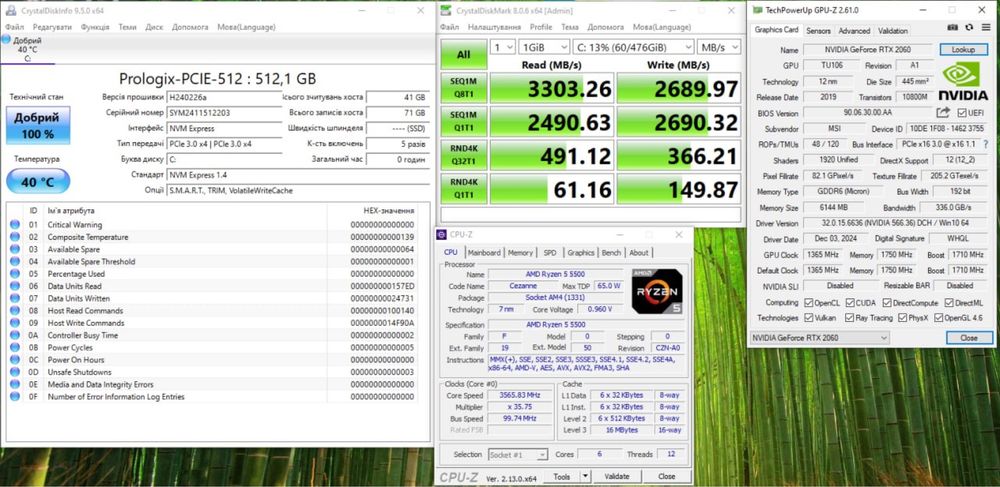The width and height of the screenshot is (1000, 487).
Task: Toggle the UEFI checkbox in GPU-Z
Action: pos(962,113)
